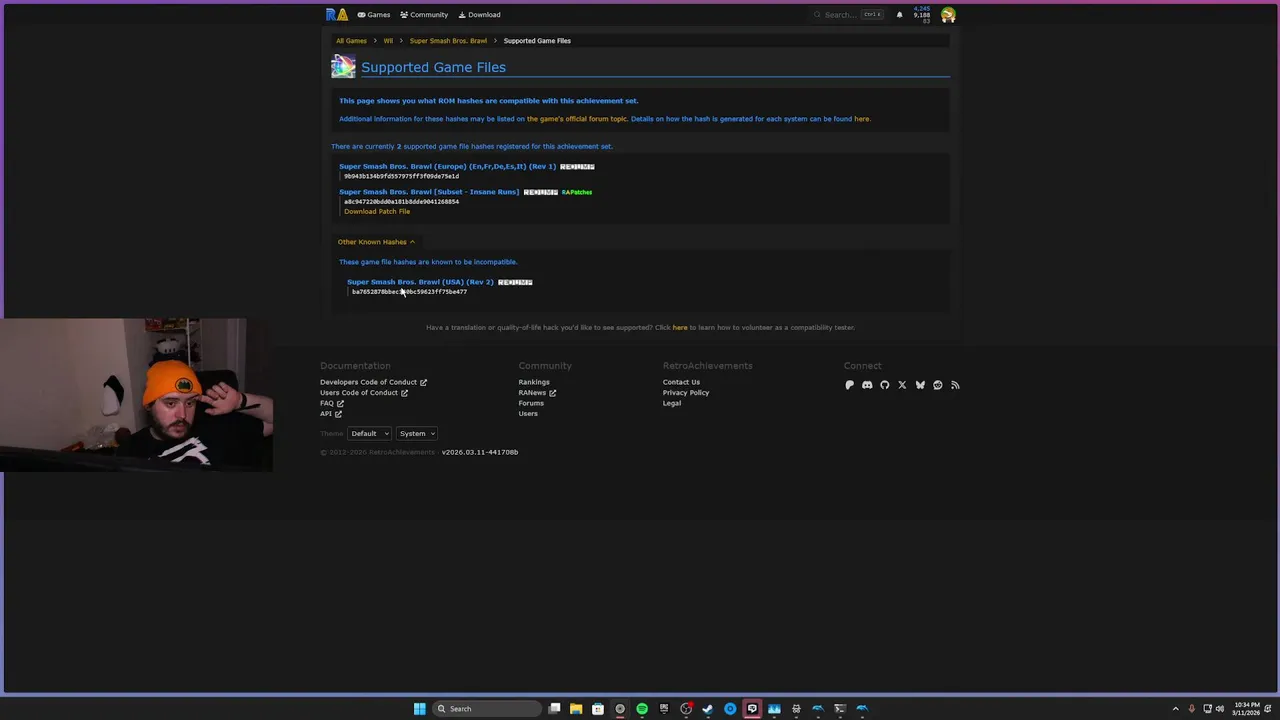Open the game's official forum topic link
Viewport: 1280px width, 720px height.
577,119
